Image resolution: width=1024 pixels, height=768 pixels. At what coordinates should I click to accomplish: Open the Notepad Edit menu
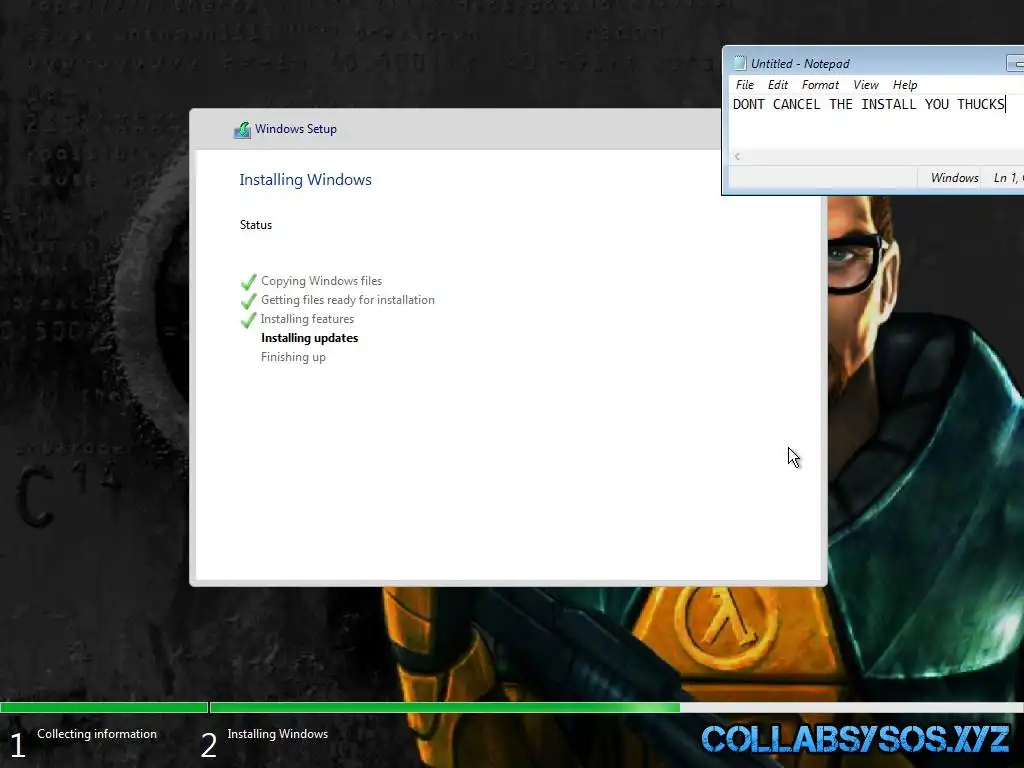[778, 85]
